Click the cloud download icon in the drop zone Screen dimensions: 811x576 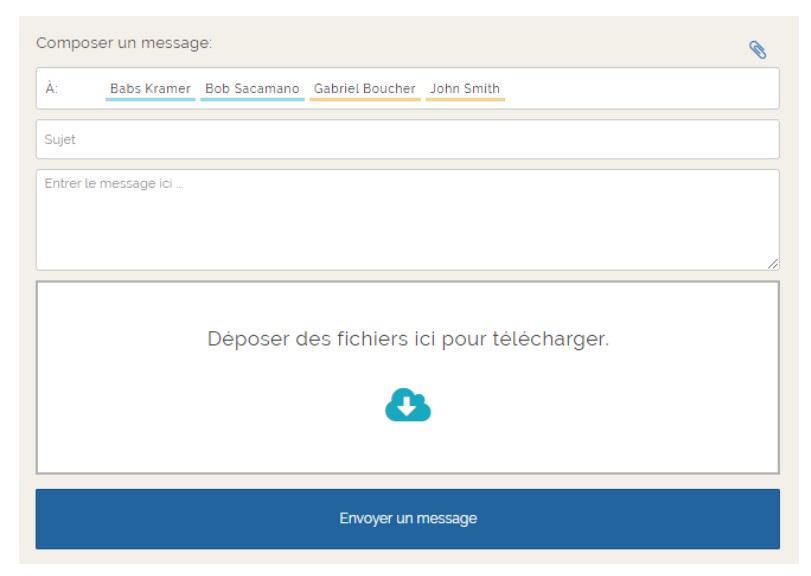(407, 405)
